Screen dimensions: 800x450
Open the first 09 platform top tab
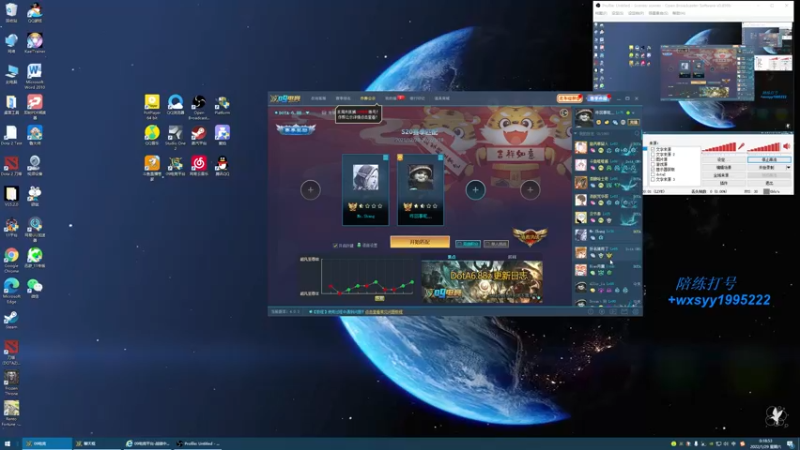[x=318, y=98]
